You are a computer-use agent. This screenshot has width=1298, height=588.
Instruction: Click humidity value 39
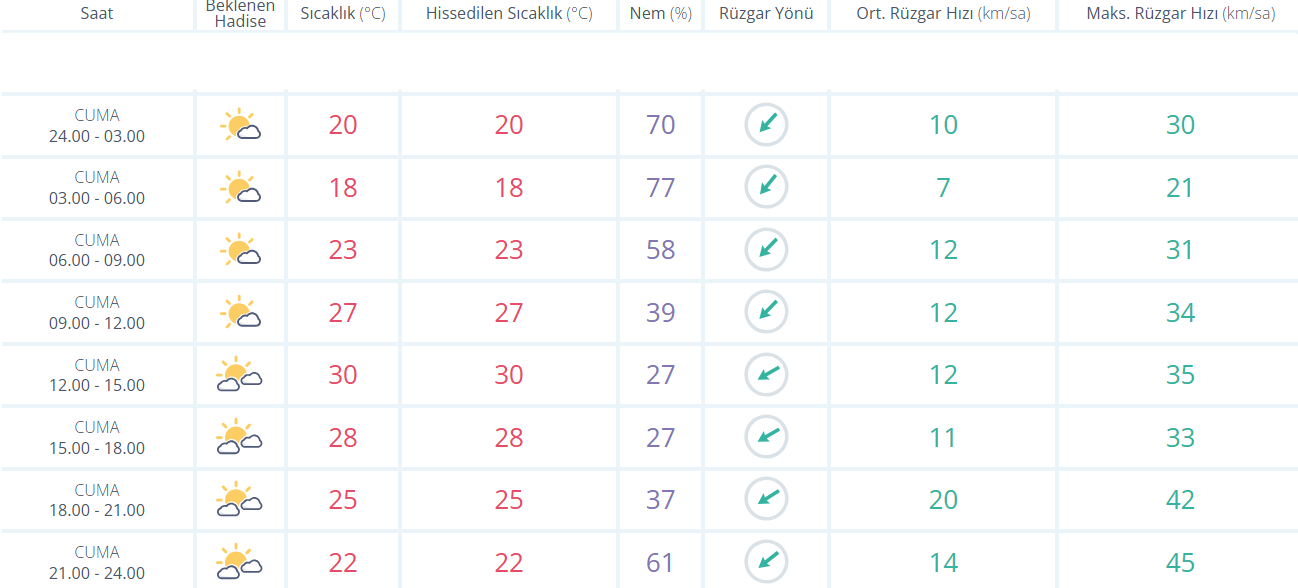coord(661,312)
